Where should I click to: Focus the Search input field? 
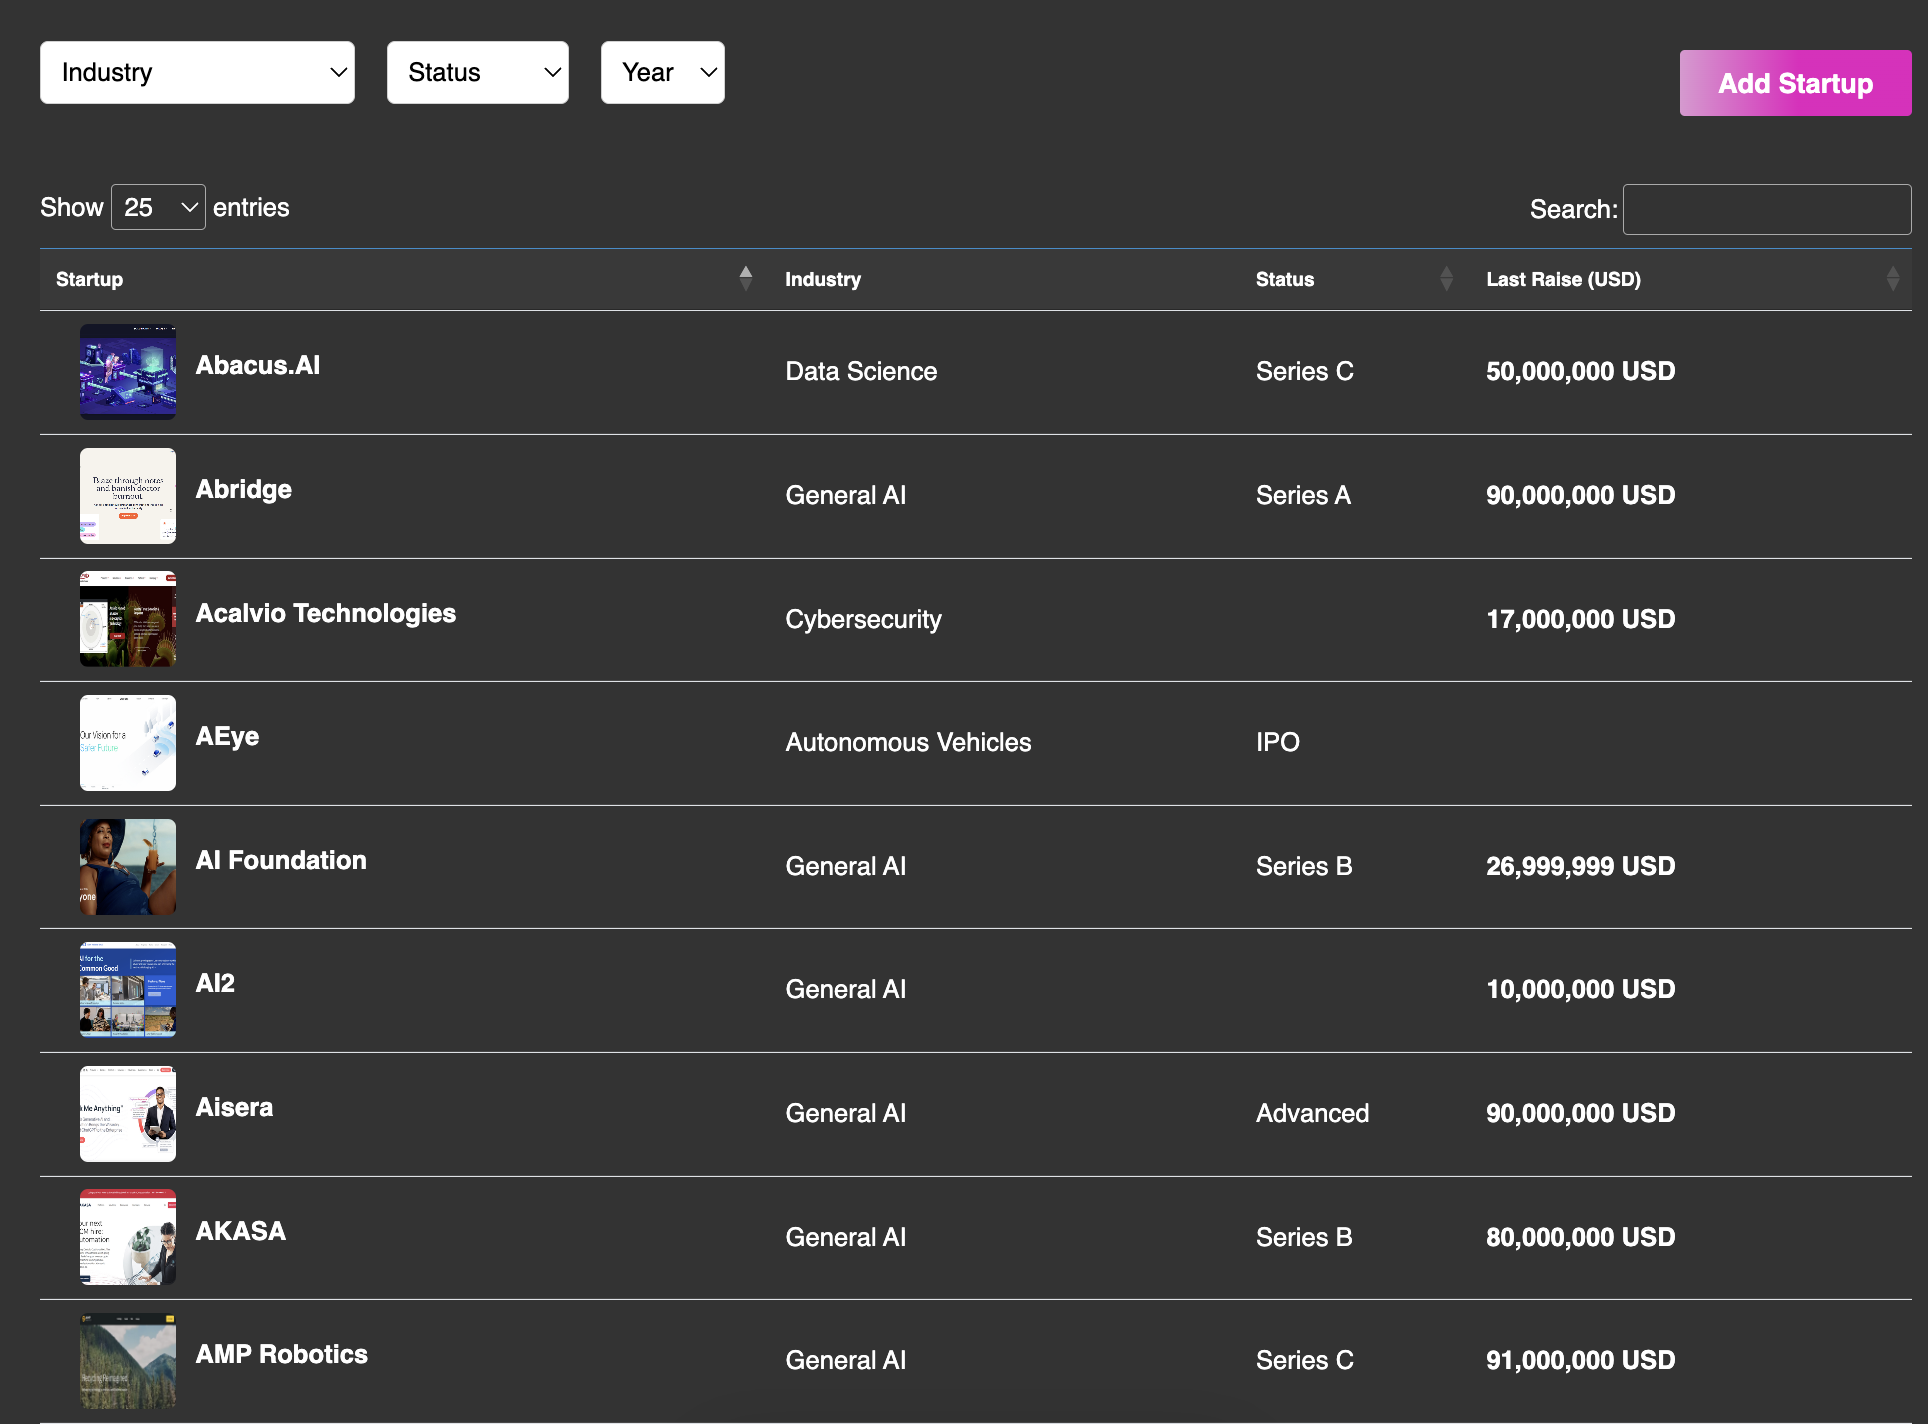point(1767,209)
